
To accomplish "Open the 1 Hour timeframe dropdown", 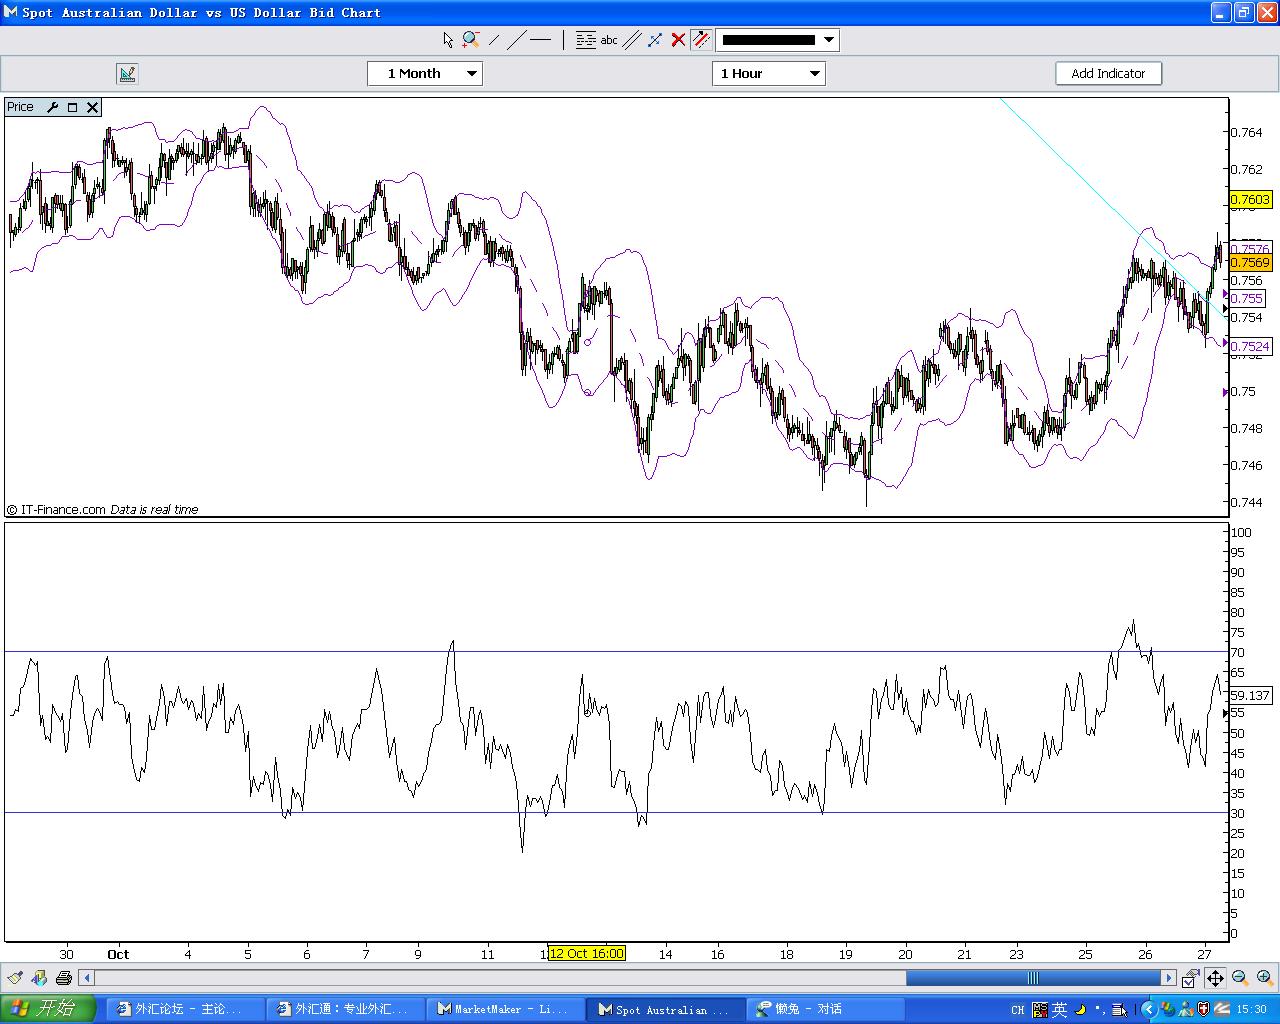I will click(769, 73).
